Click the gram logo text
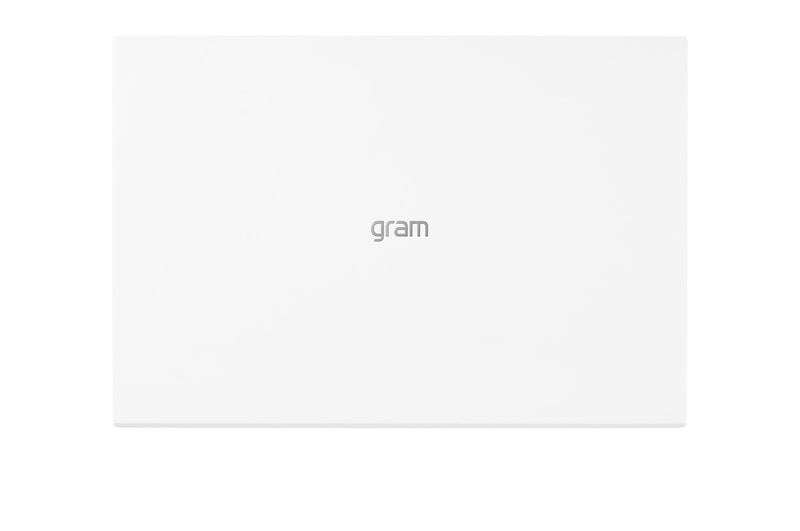This screenshot has width=800, height=531. pyautogui.click(x=400, y=229)
